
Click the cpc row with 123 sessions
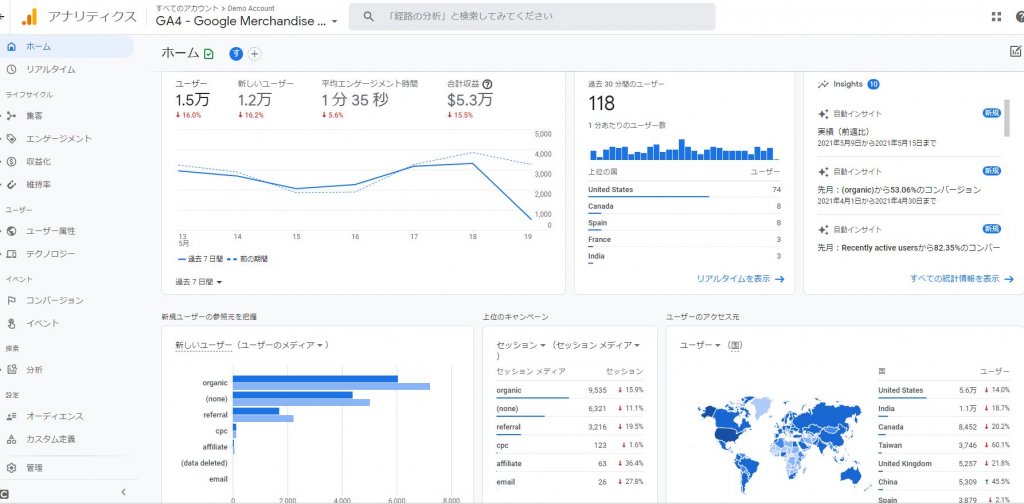(569, 445)
